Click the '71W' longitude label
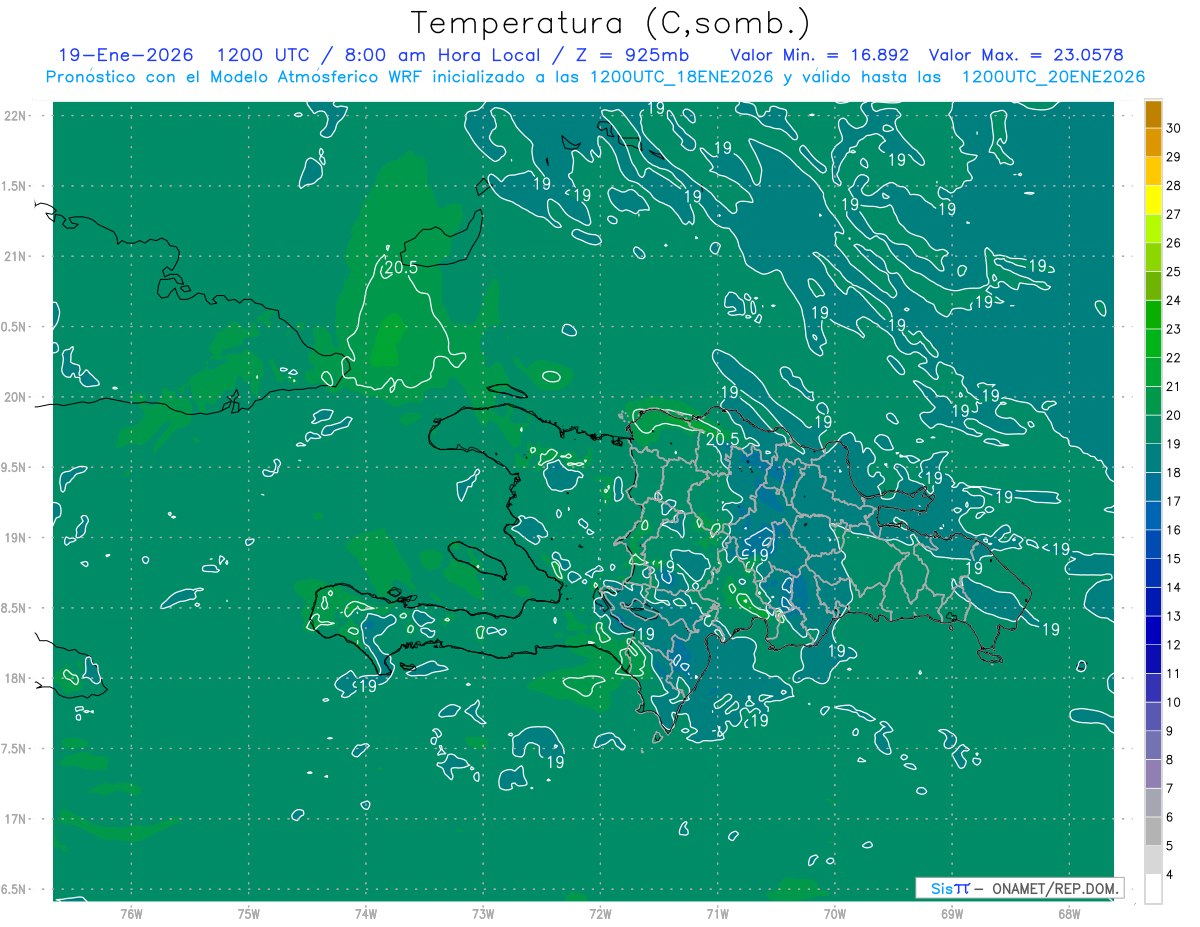 [x=717, y=913]
